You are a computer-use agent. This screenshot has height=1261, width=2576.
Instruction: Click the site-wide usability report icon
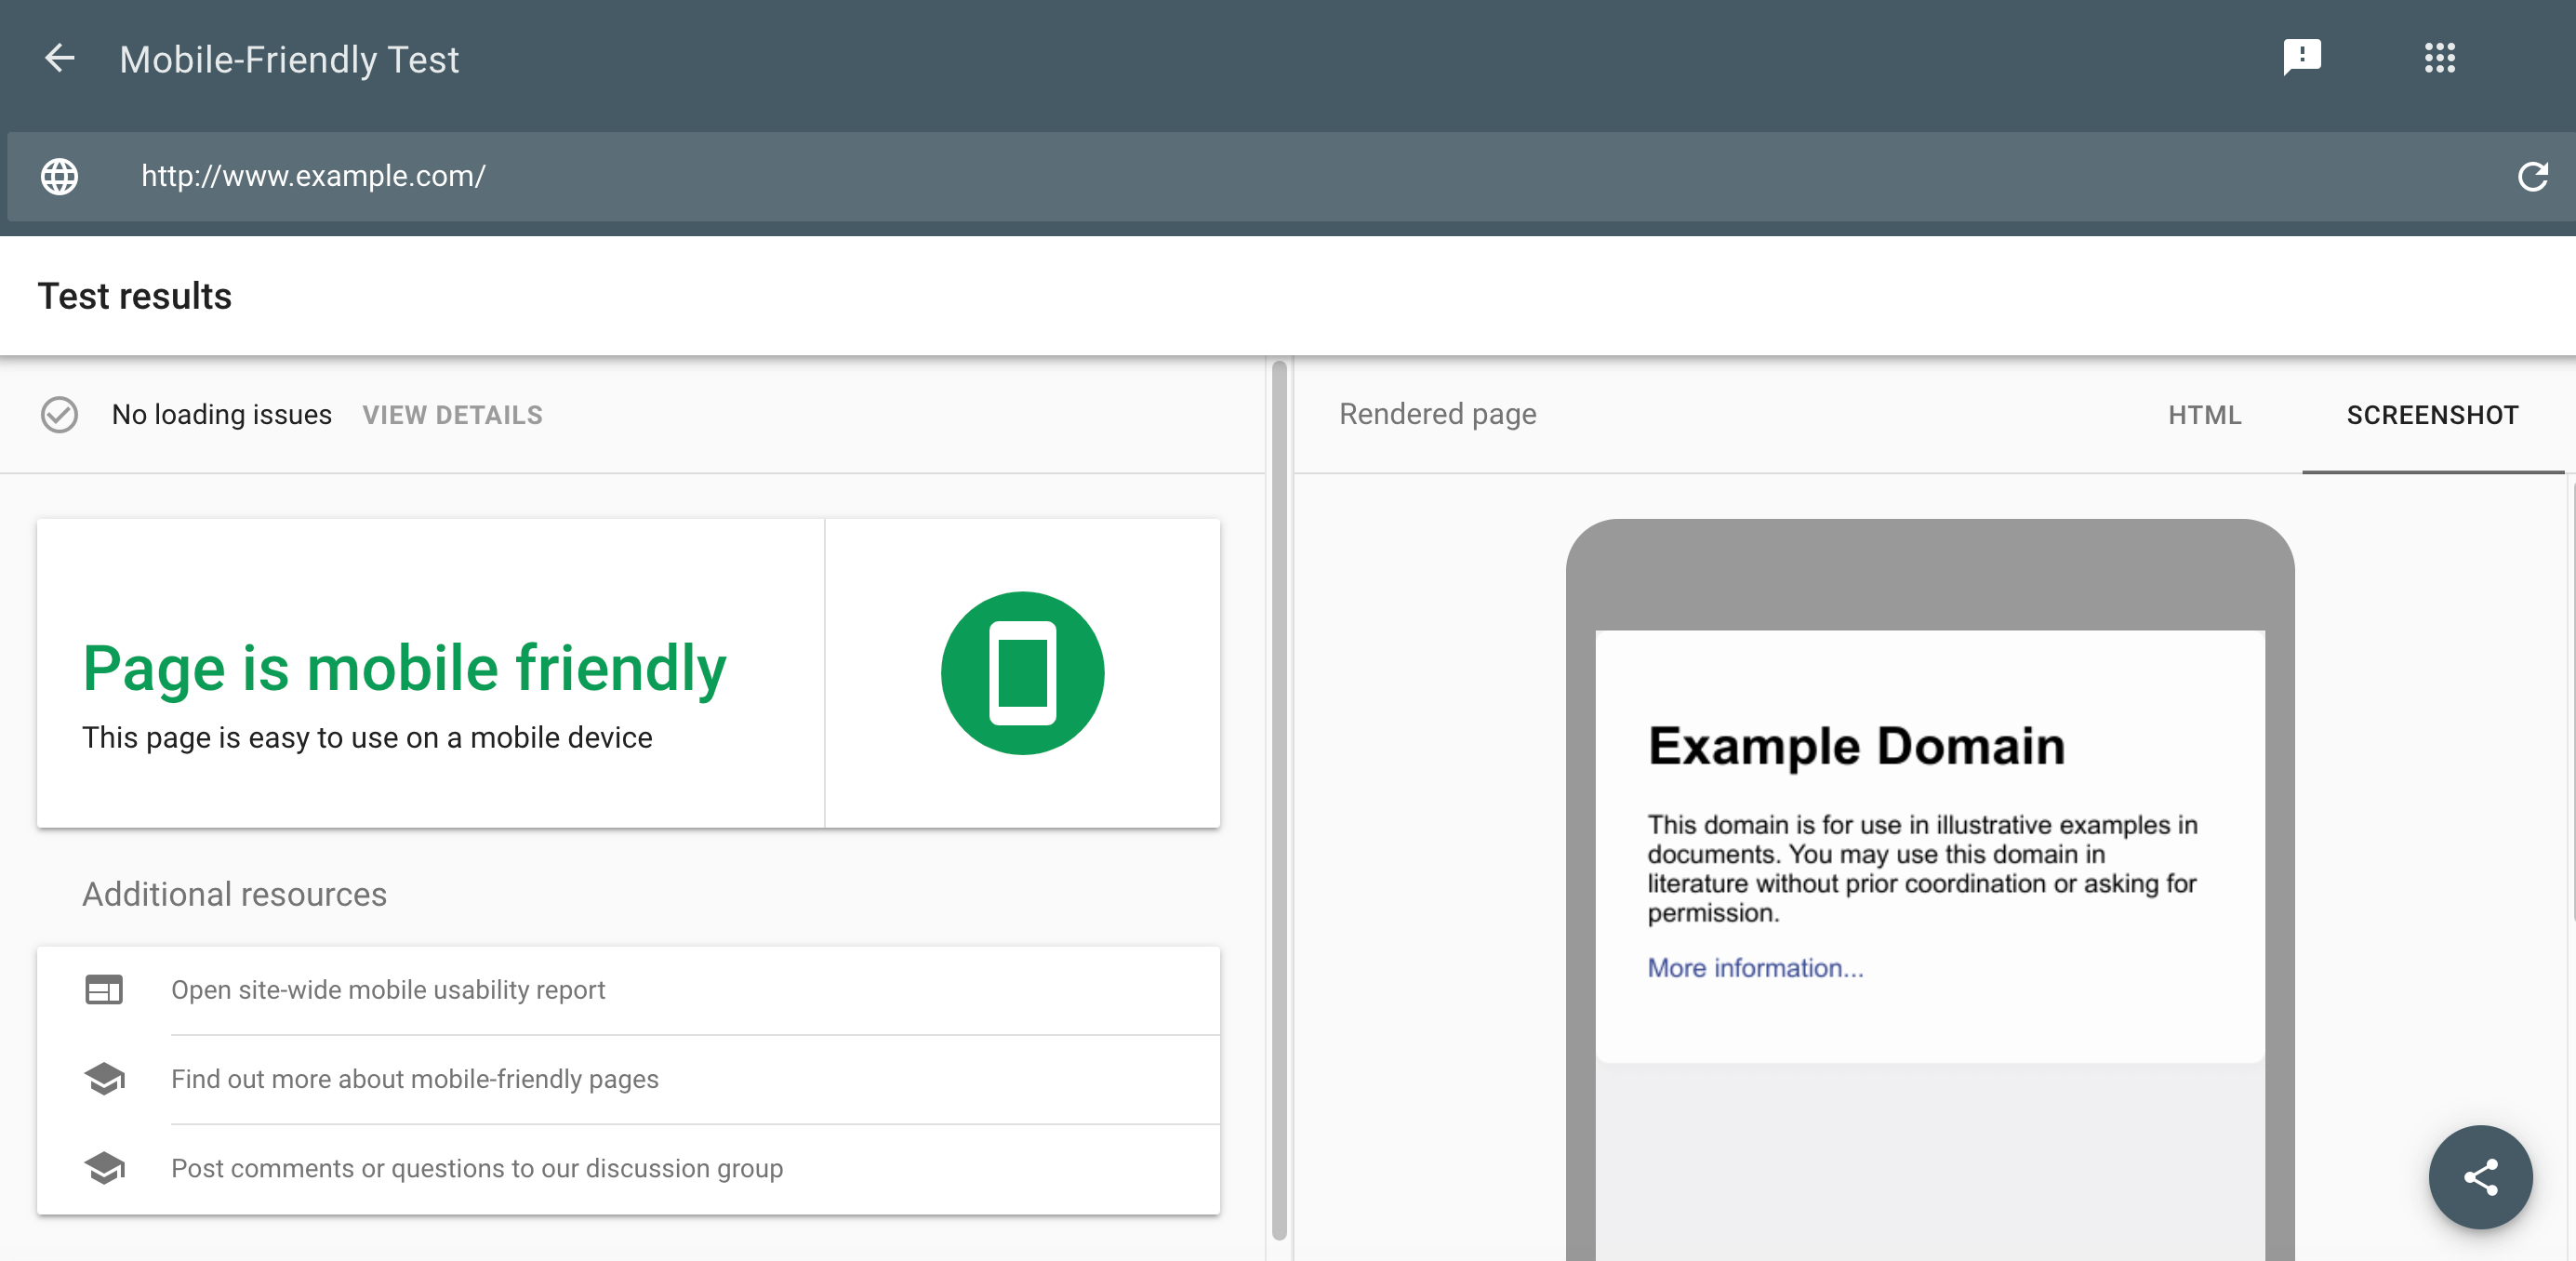[x=104, y=990]
